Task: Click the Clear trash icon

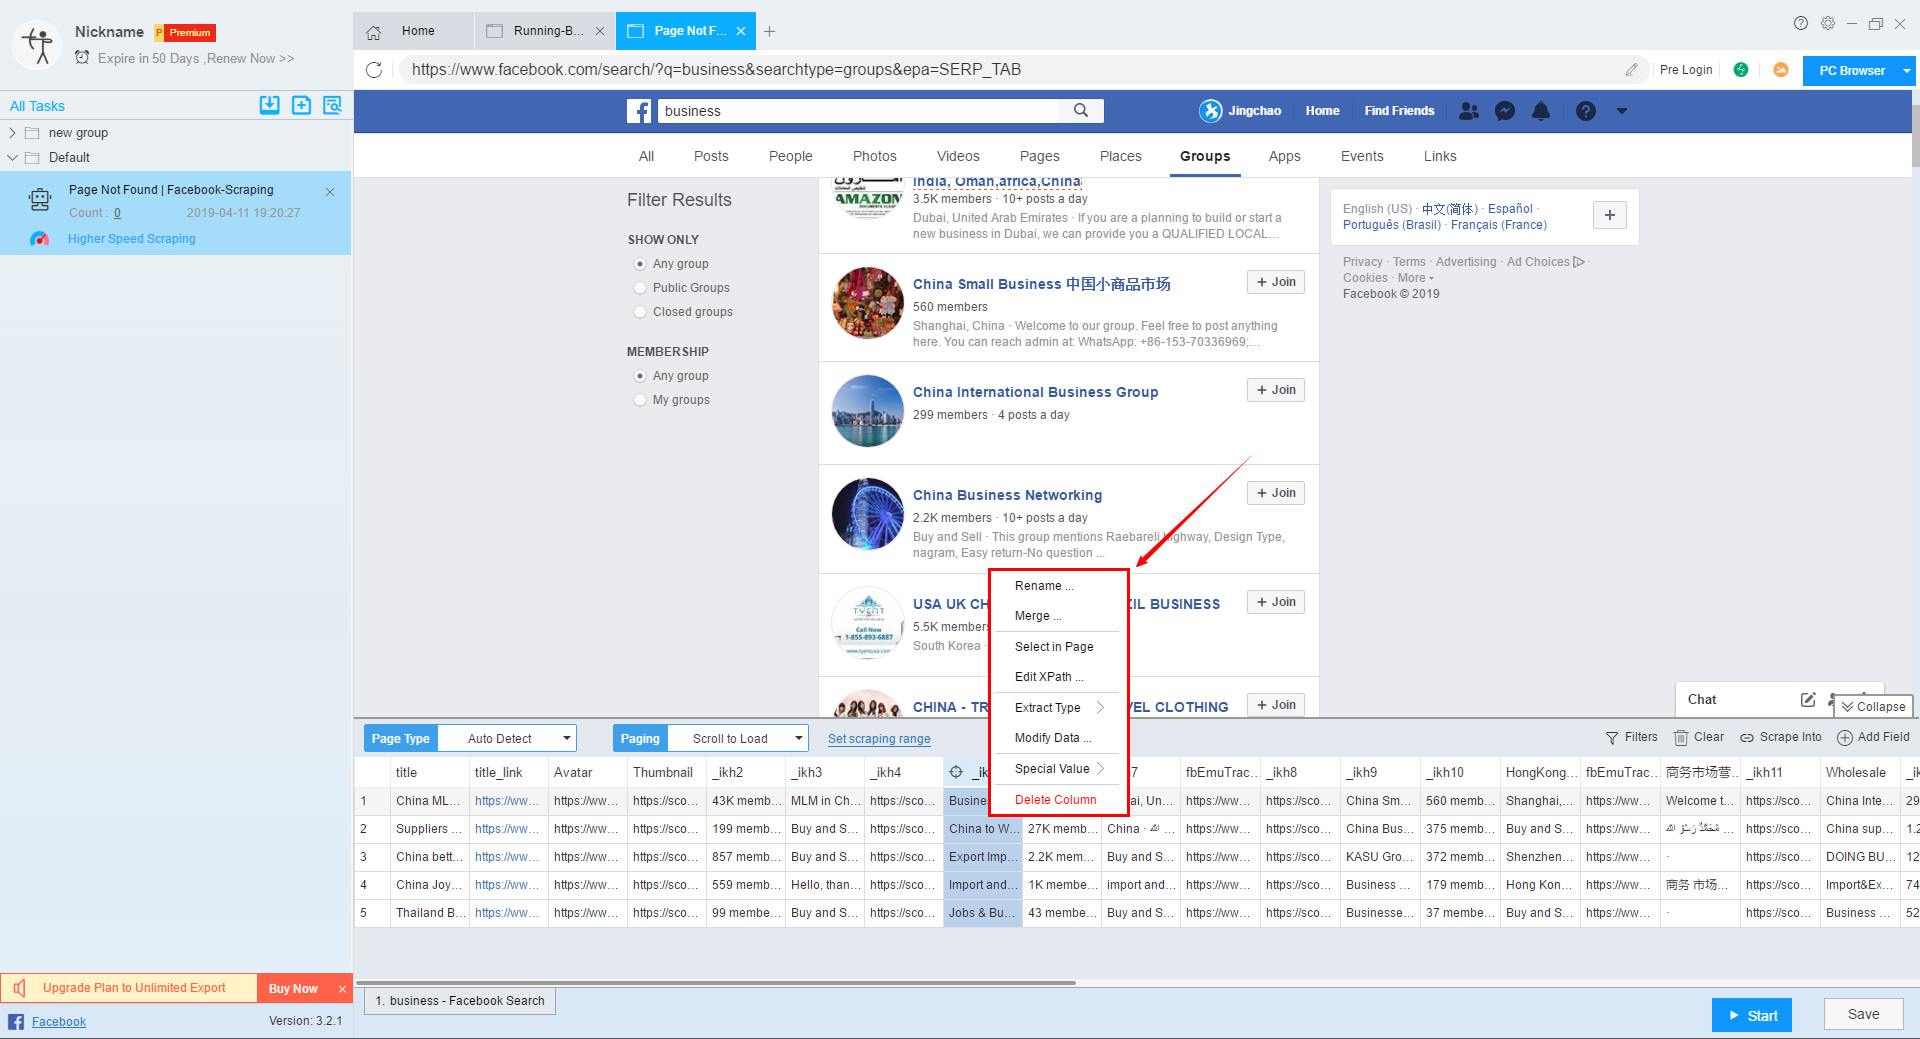Action: (1681, 738)
